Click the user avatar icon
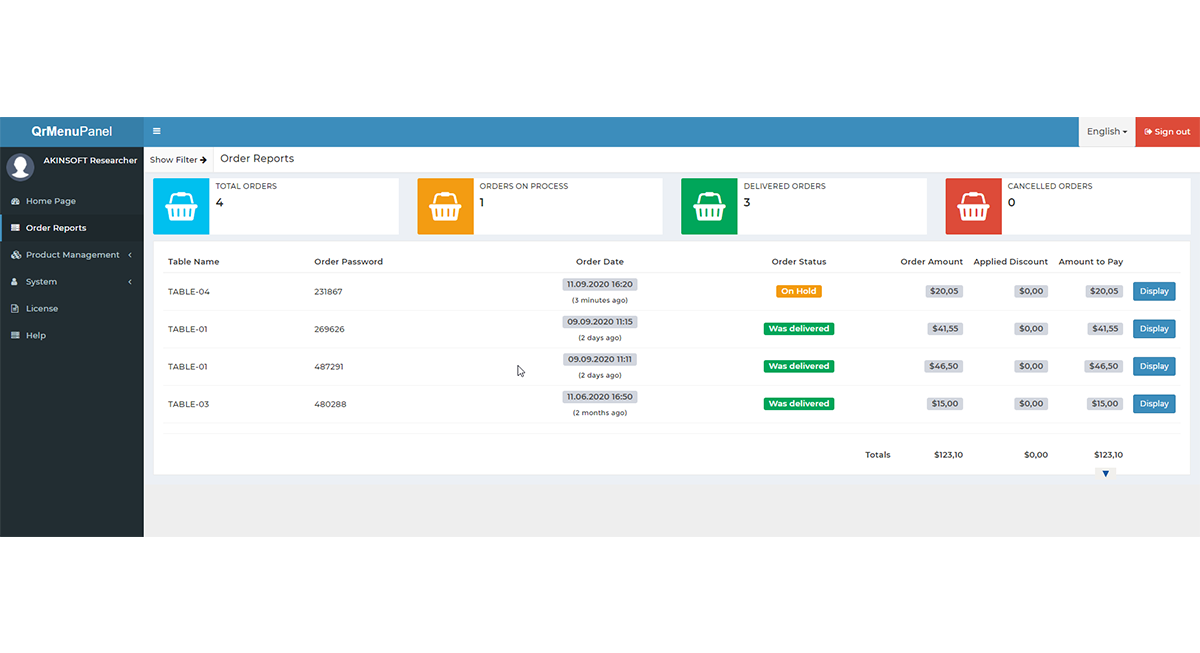1200x653 pixels. [20, 166]
